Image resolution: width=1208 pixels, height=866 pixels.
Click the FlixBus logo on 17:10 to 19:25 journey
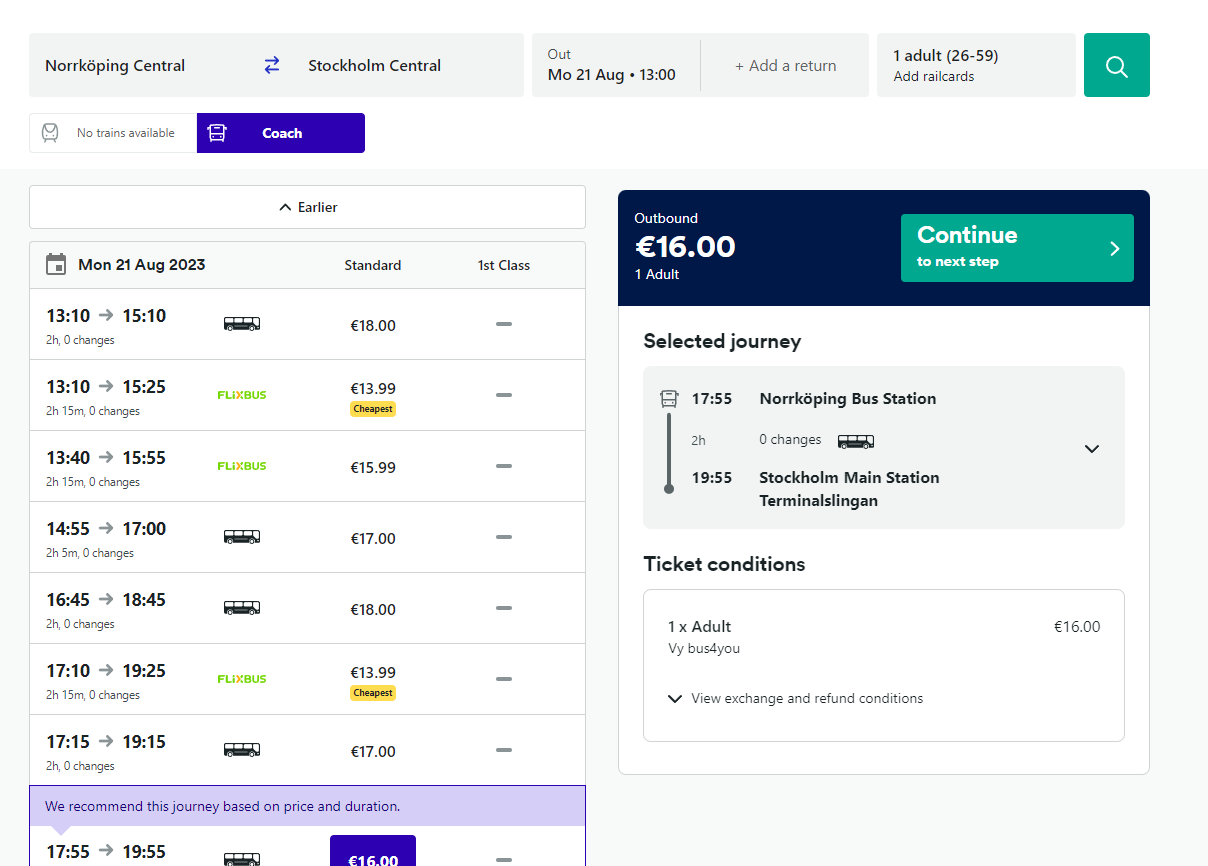(x=242, y=679)
